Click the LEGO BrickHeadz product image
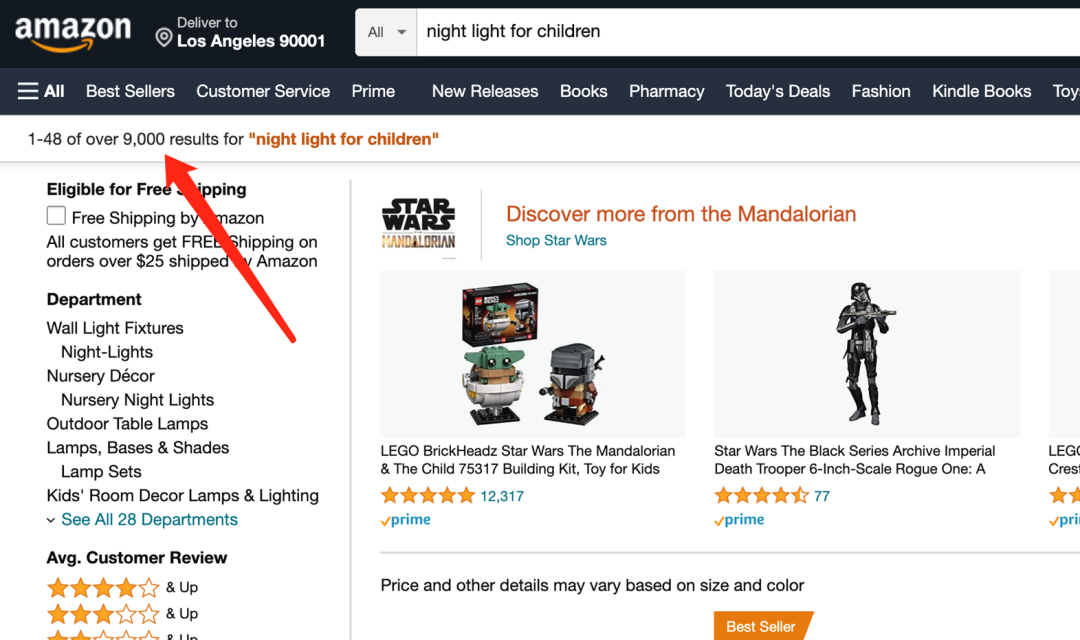Image resolution: width=1080 pixels, height=640 pixels. [532, 354]
